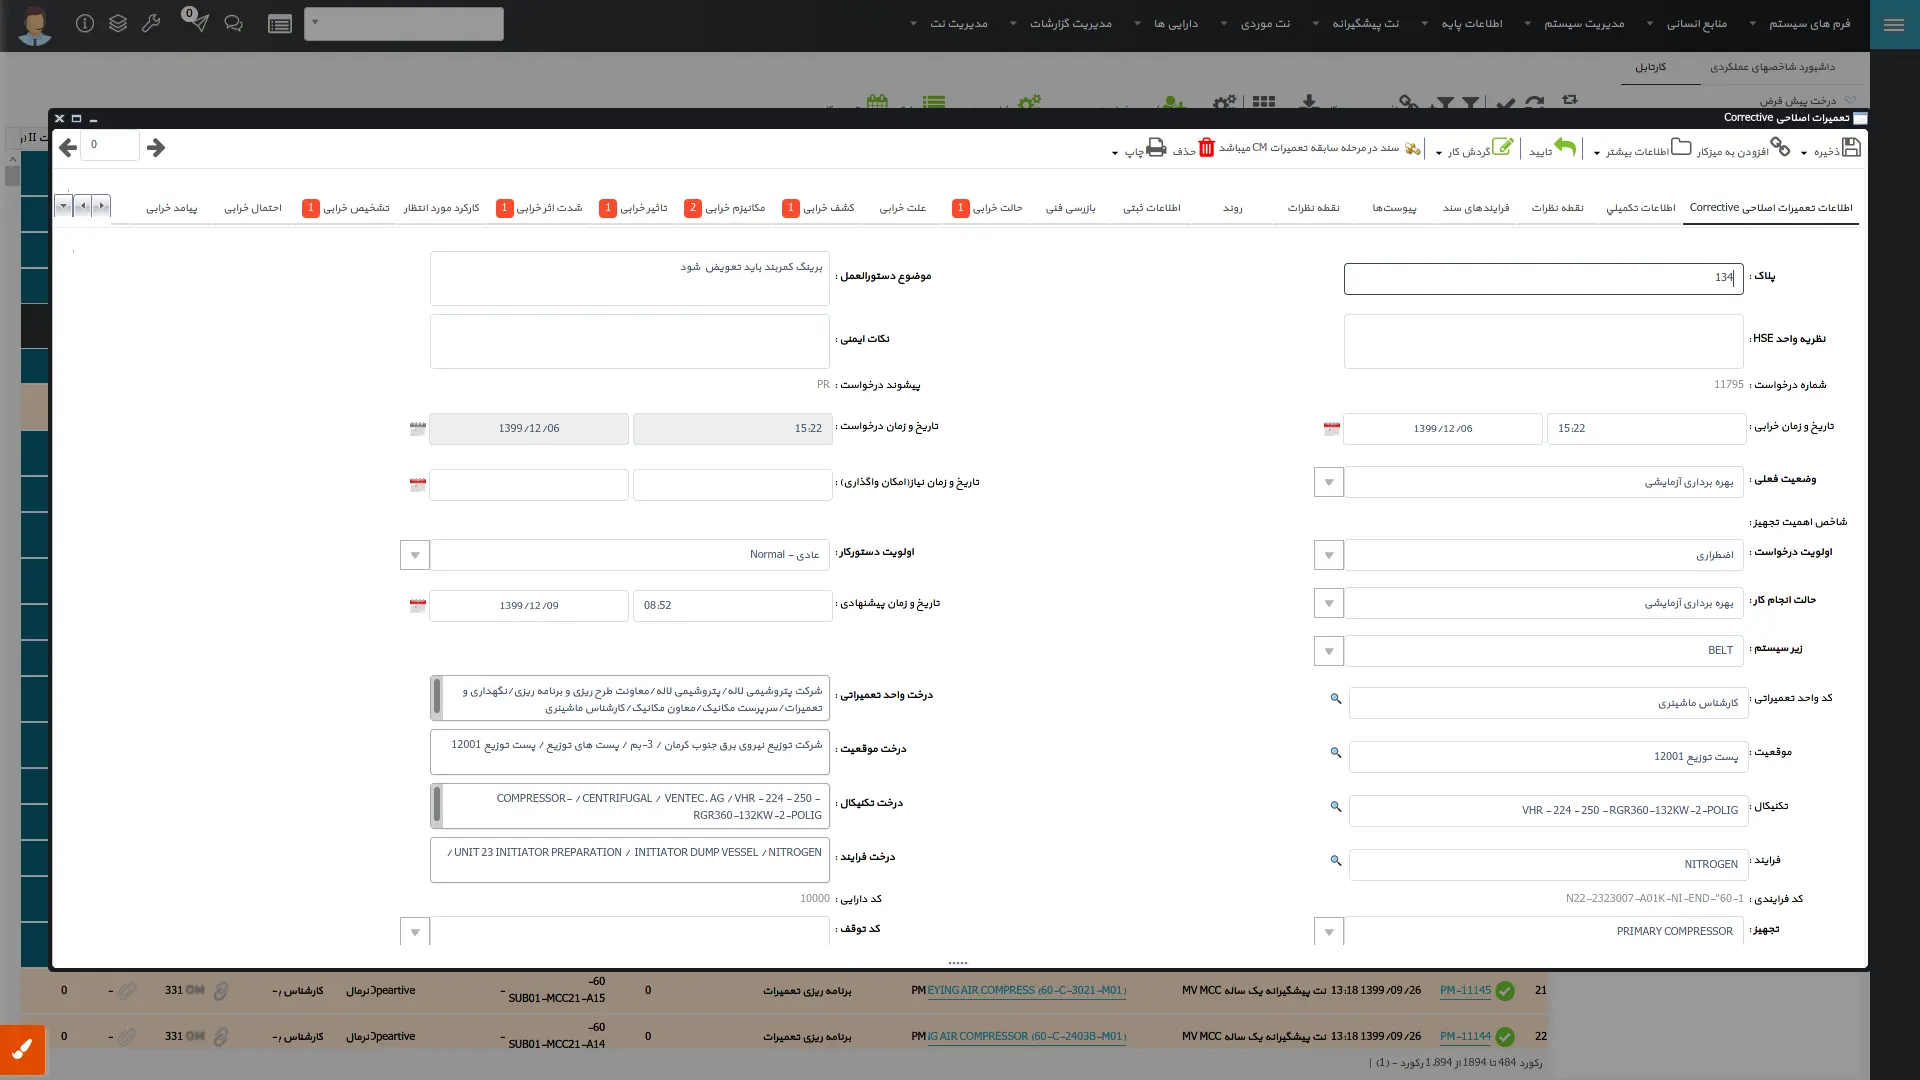Click the green confirm (تایید) arrow icon
This screenshot has width=1920, height=1080.
click(x=1565, y=148)
